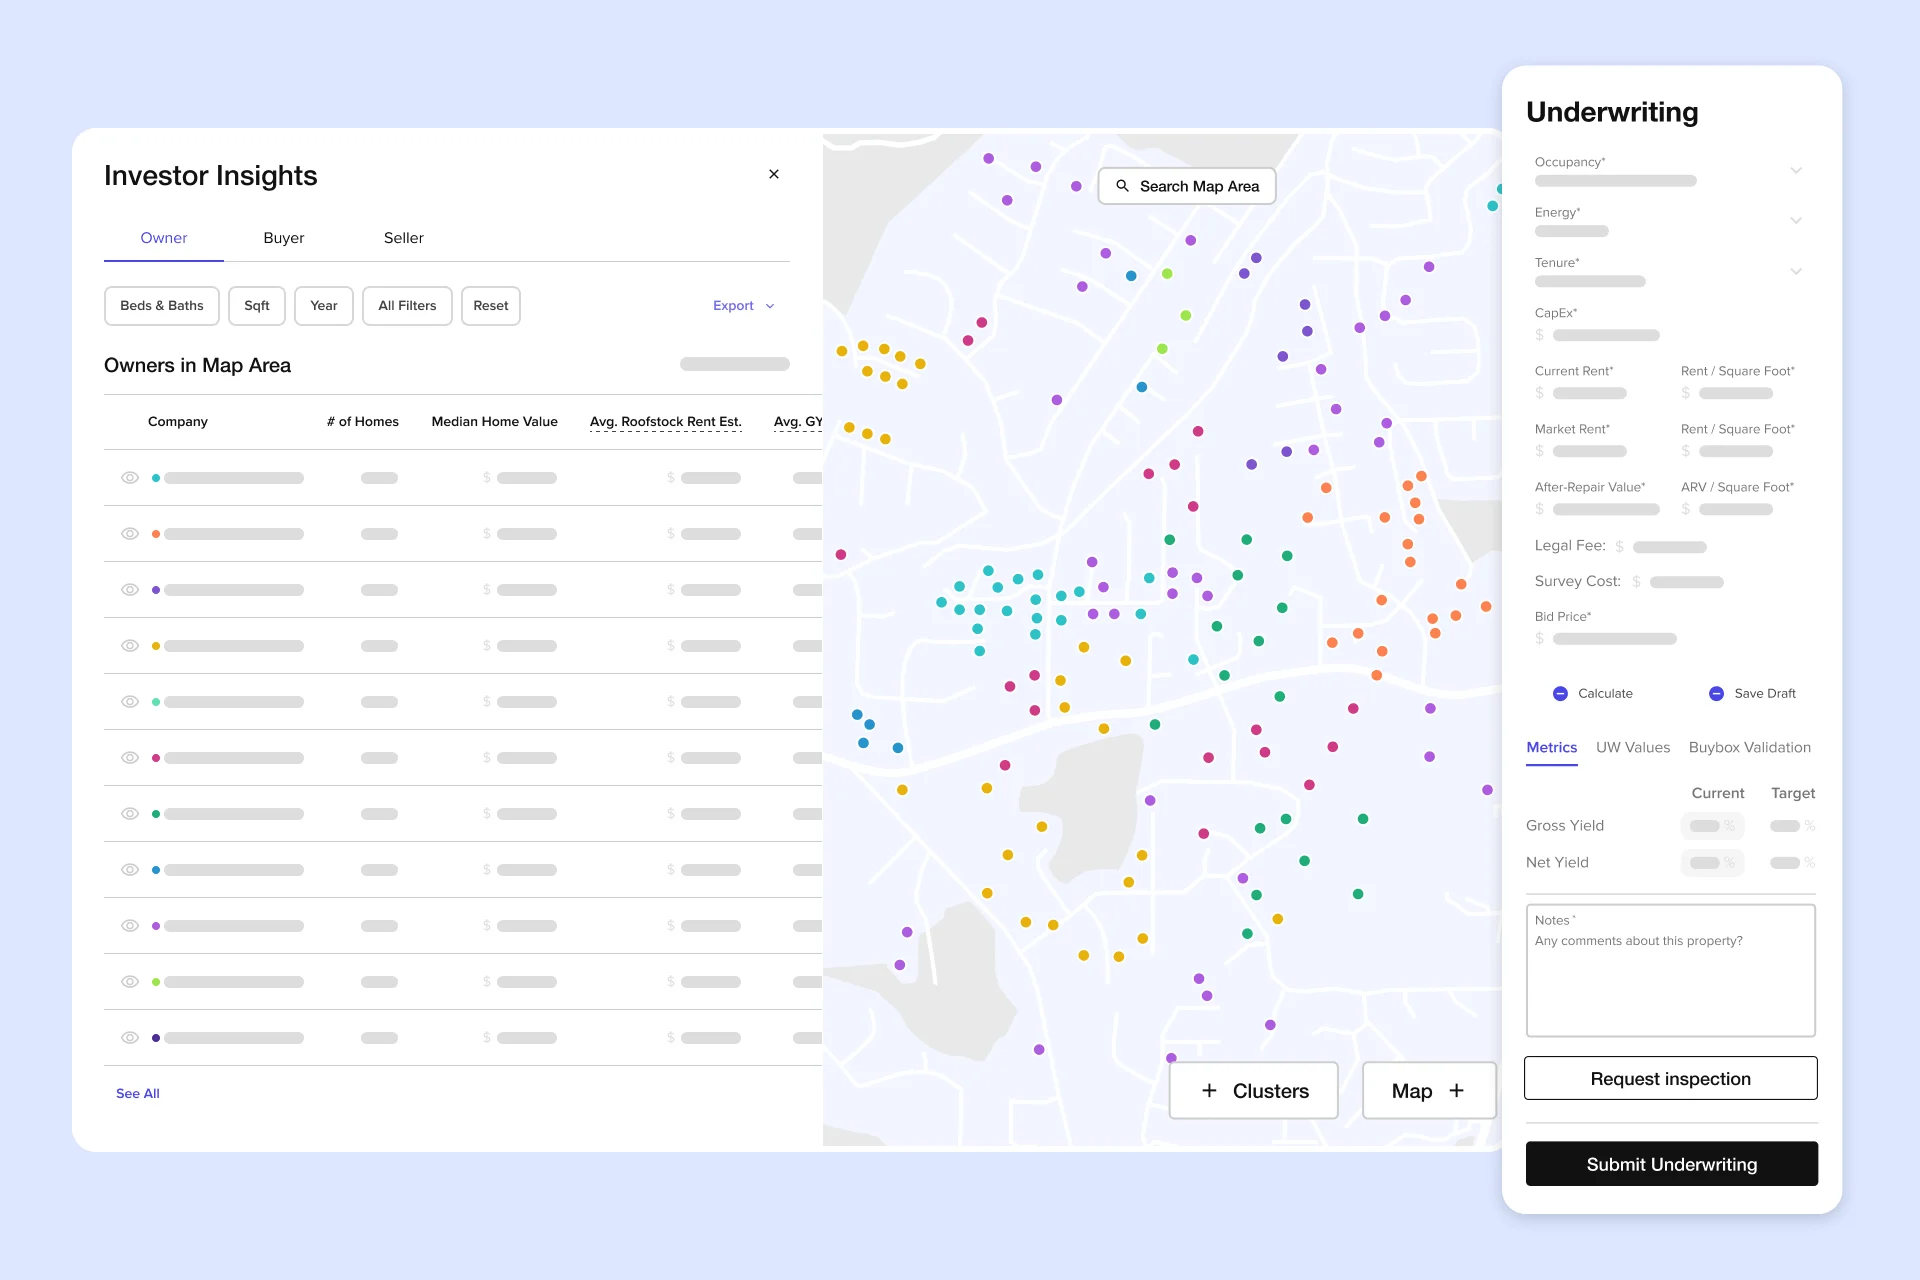This screenshot has height=1280, width=1920.
Task: Toggle the eye icon on the orange-dot owner row
Action: 130,534
